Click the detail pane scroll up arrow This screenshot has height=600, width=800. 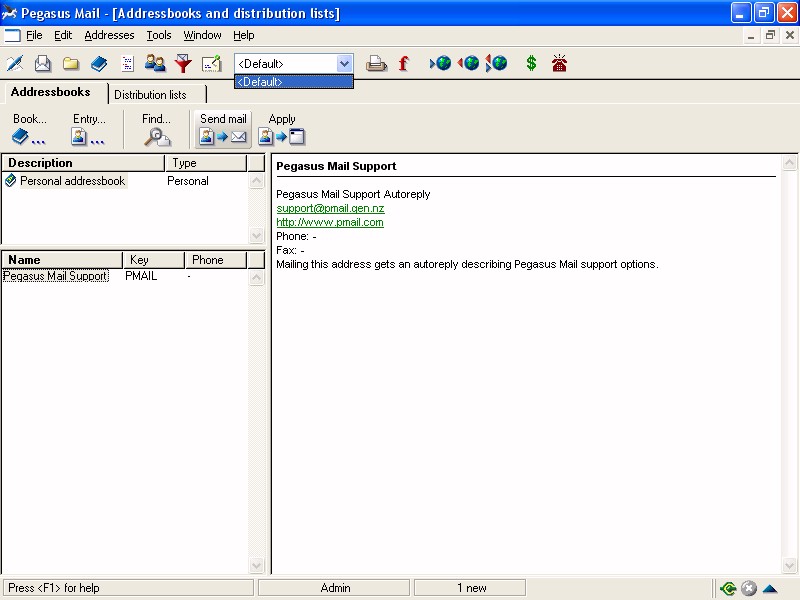(x=789, y=163)
